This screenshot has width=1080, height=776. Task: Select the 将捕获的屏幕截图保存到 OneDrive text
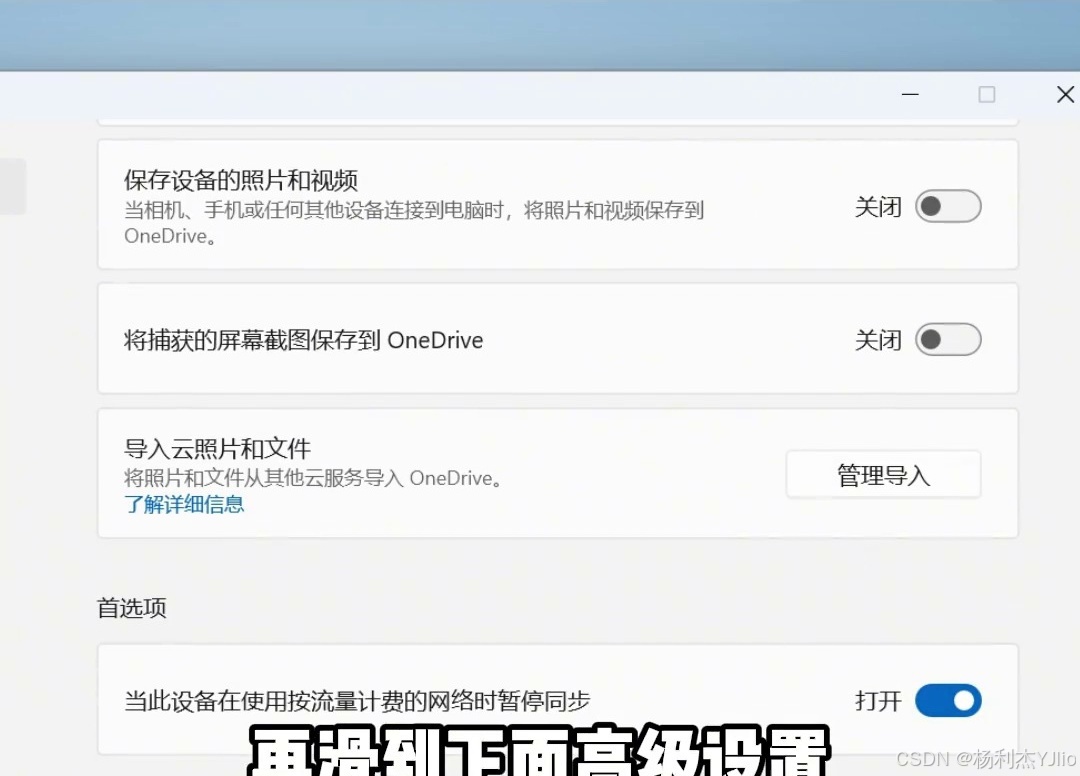(x=303, y=340)
